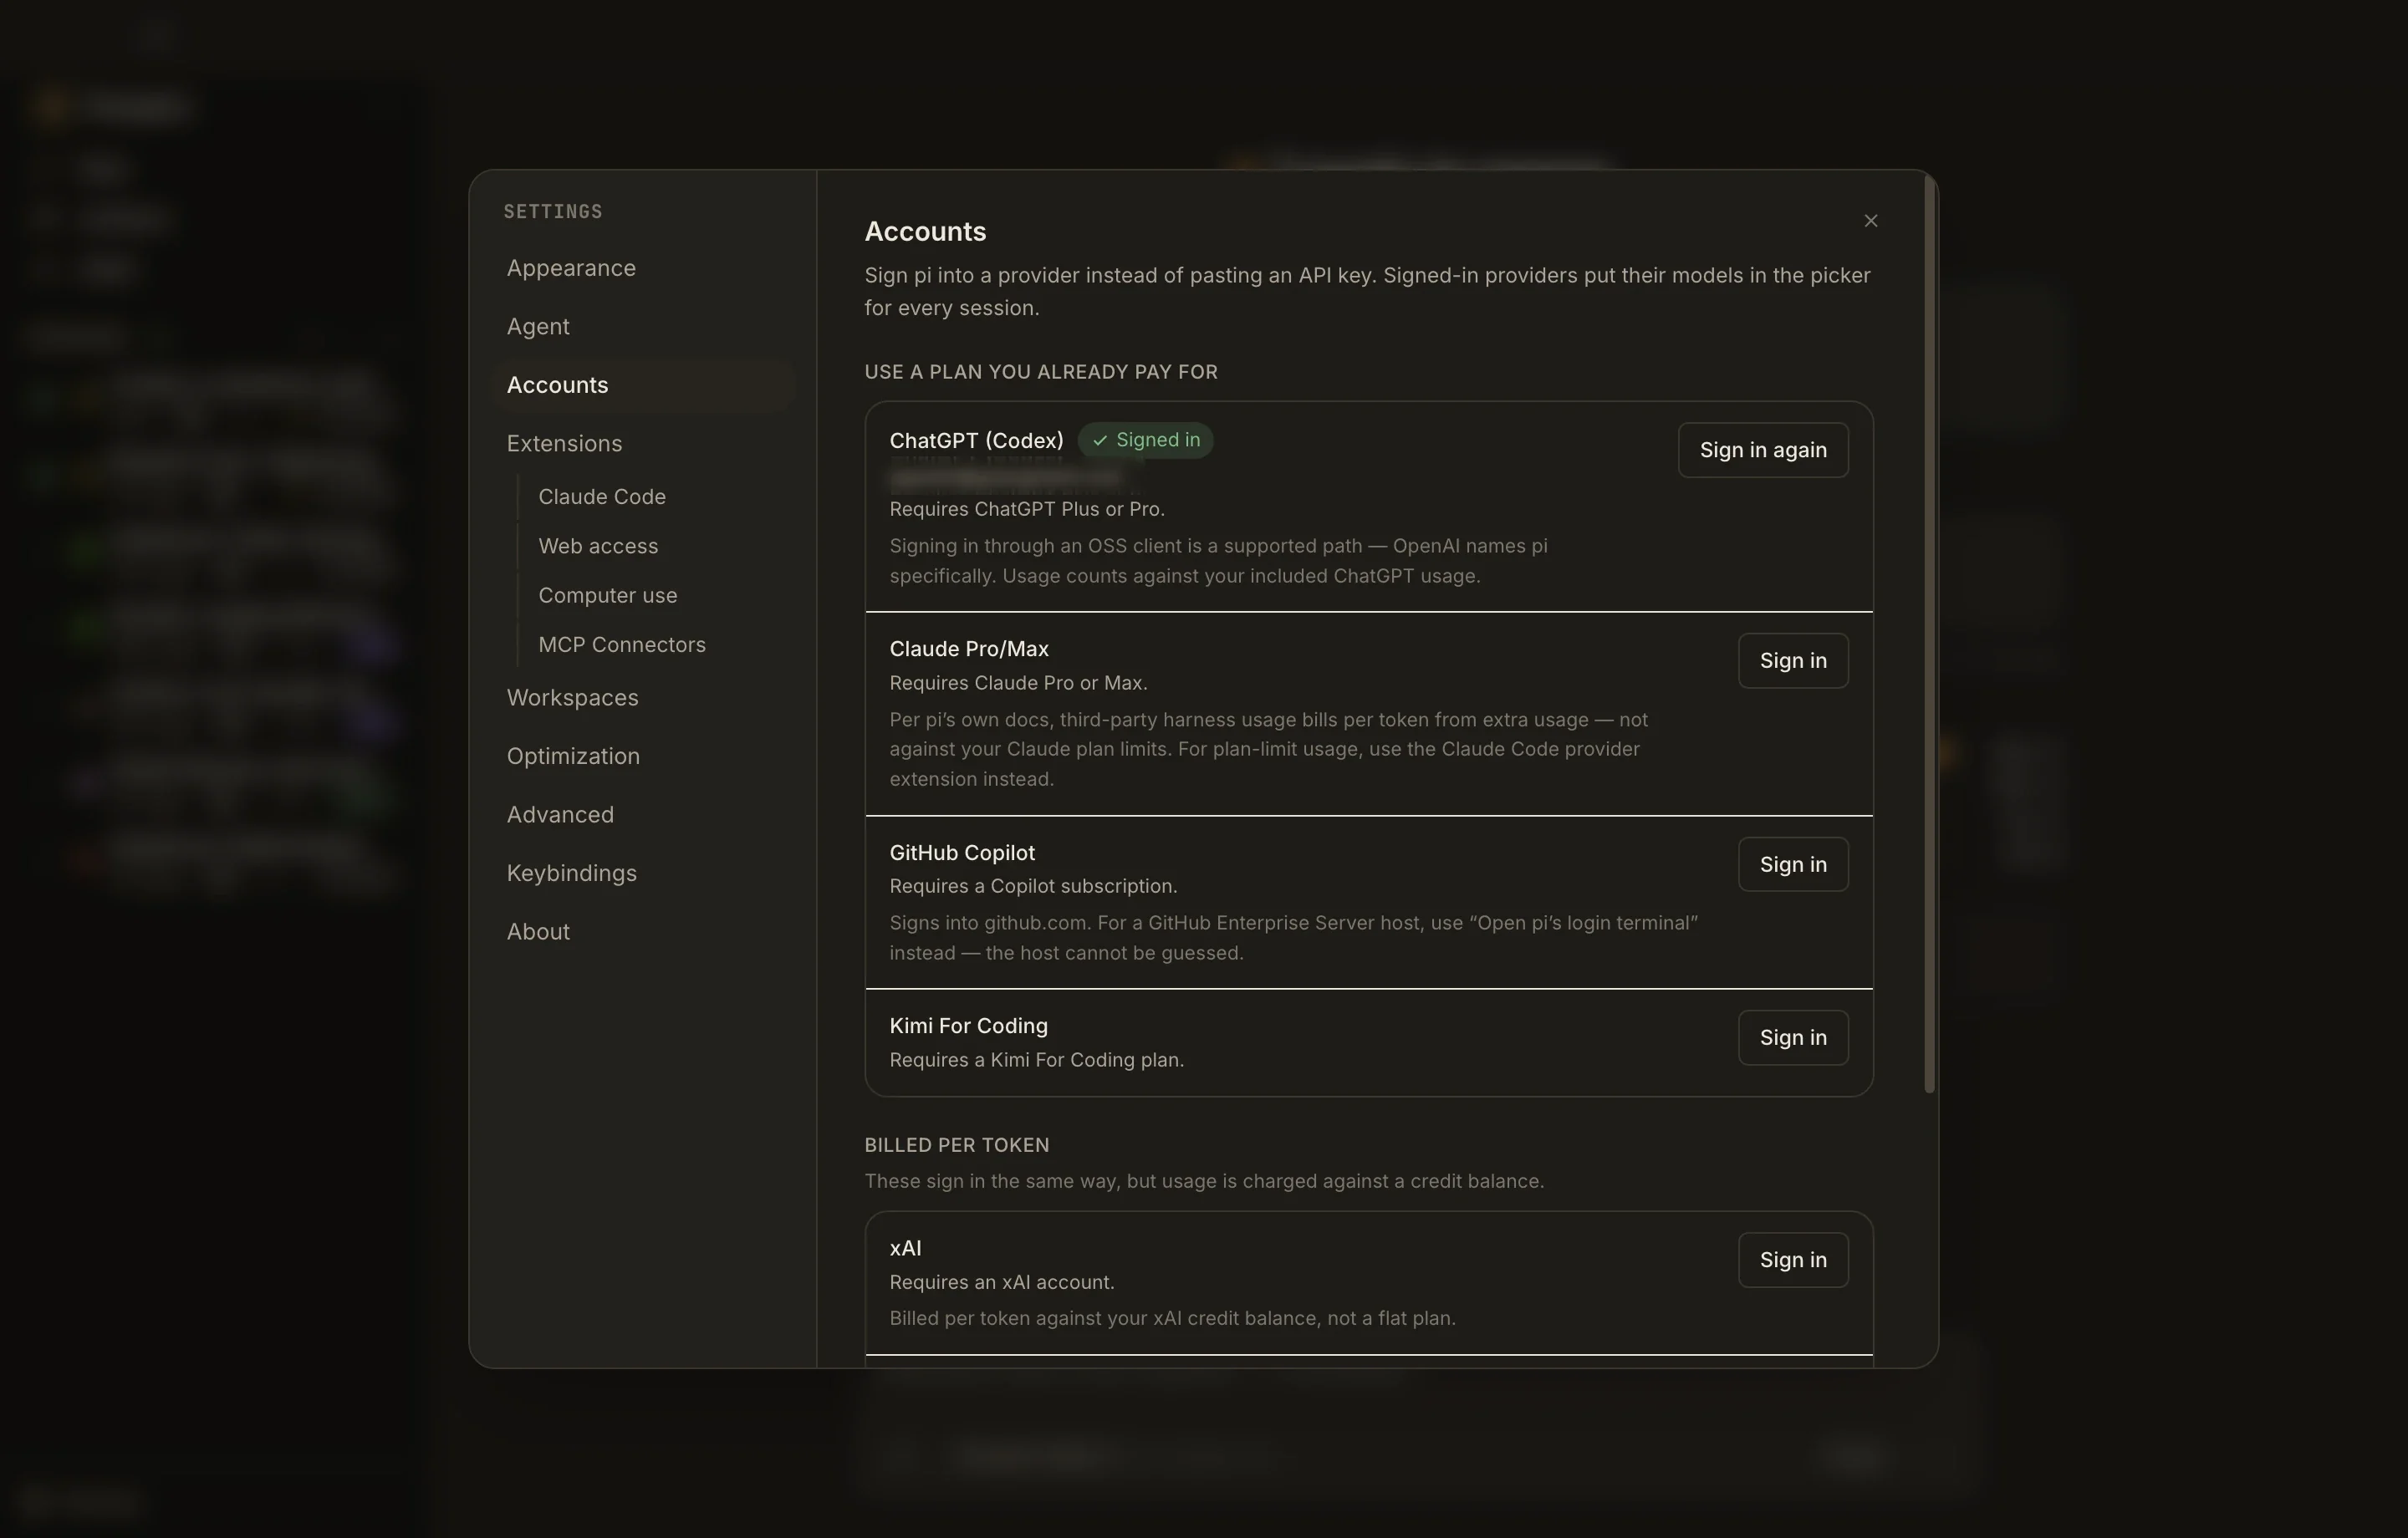The image size is (2408, 1538).
Task: Click the Signed in status badge
Action: [x=1145, y=440]
